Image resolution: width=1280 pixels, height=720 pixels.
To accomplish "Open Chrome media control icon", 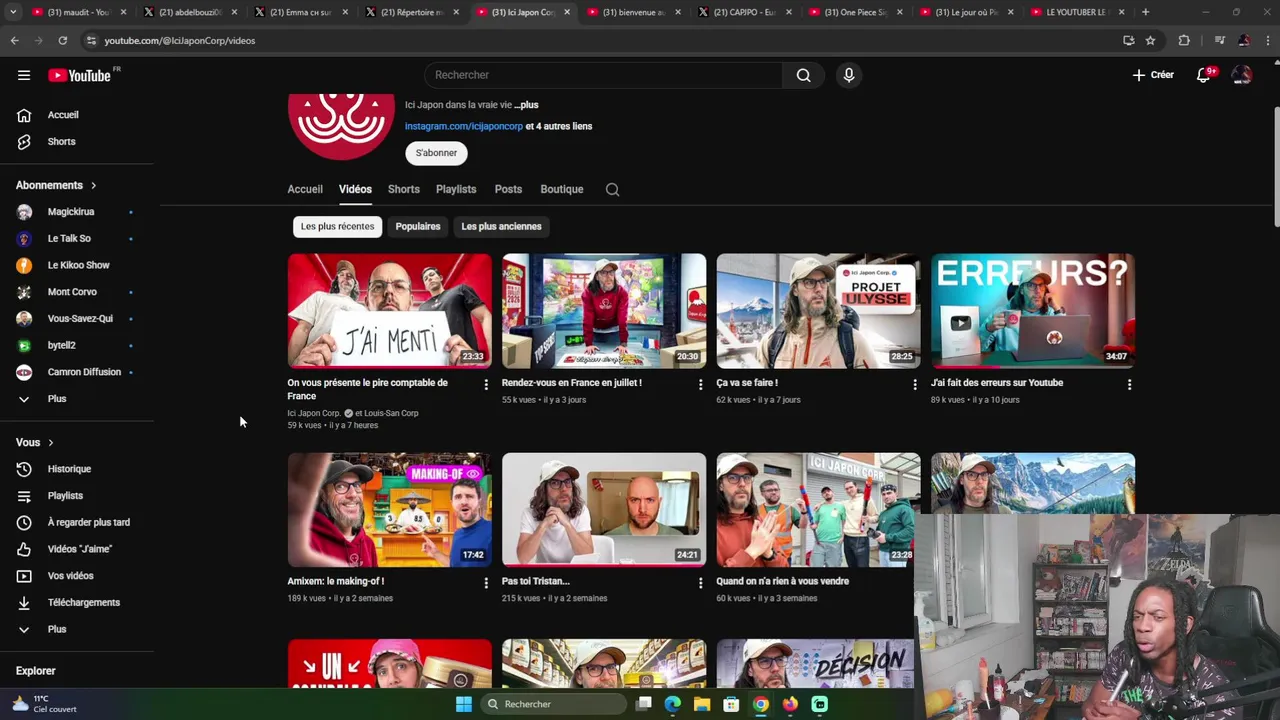I will pos(1219,40).
